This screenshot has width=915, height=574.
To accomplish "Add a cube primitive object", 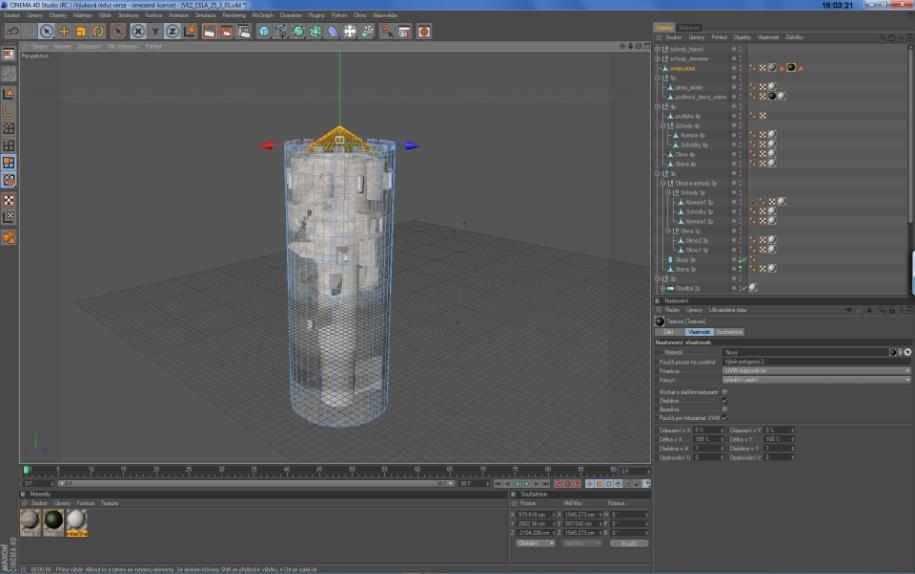I will point(264,32).
